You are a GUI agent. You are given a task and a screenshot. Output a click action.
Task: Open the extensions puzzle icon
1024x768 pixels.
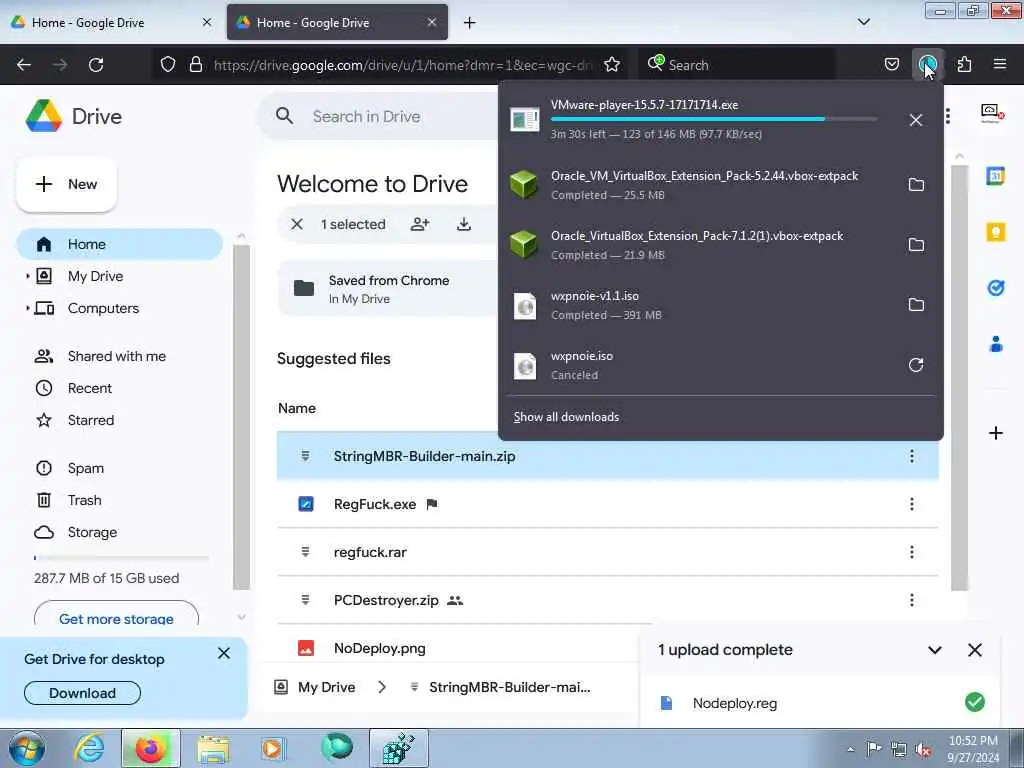pos(964,65)
